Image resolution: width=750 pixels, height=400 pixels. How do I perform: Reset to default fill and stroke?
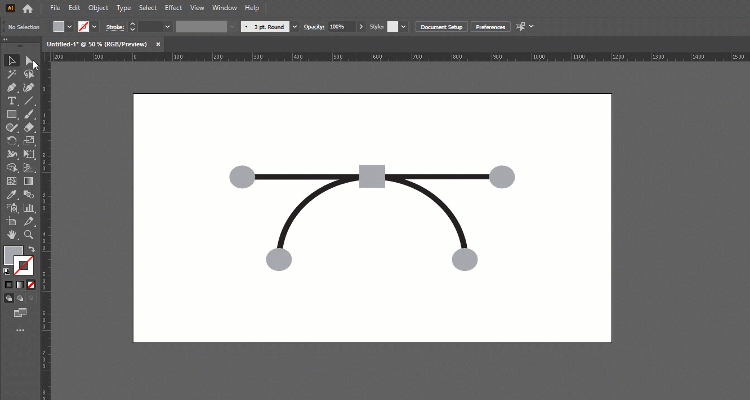point(8,271)
